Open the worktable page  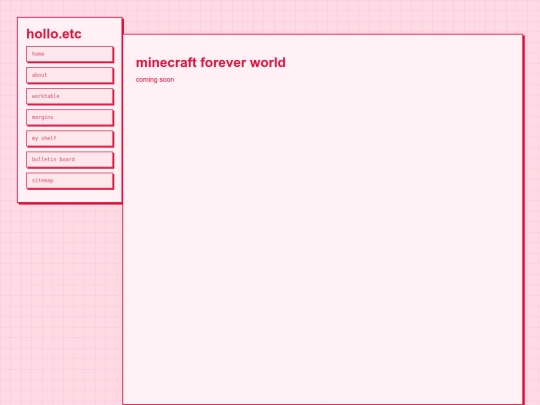[x=70, y=96]
